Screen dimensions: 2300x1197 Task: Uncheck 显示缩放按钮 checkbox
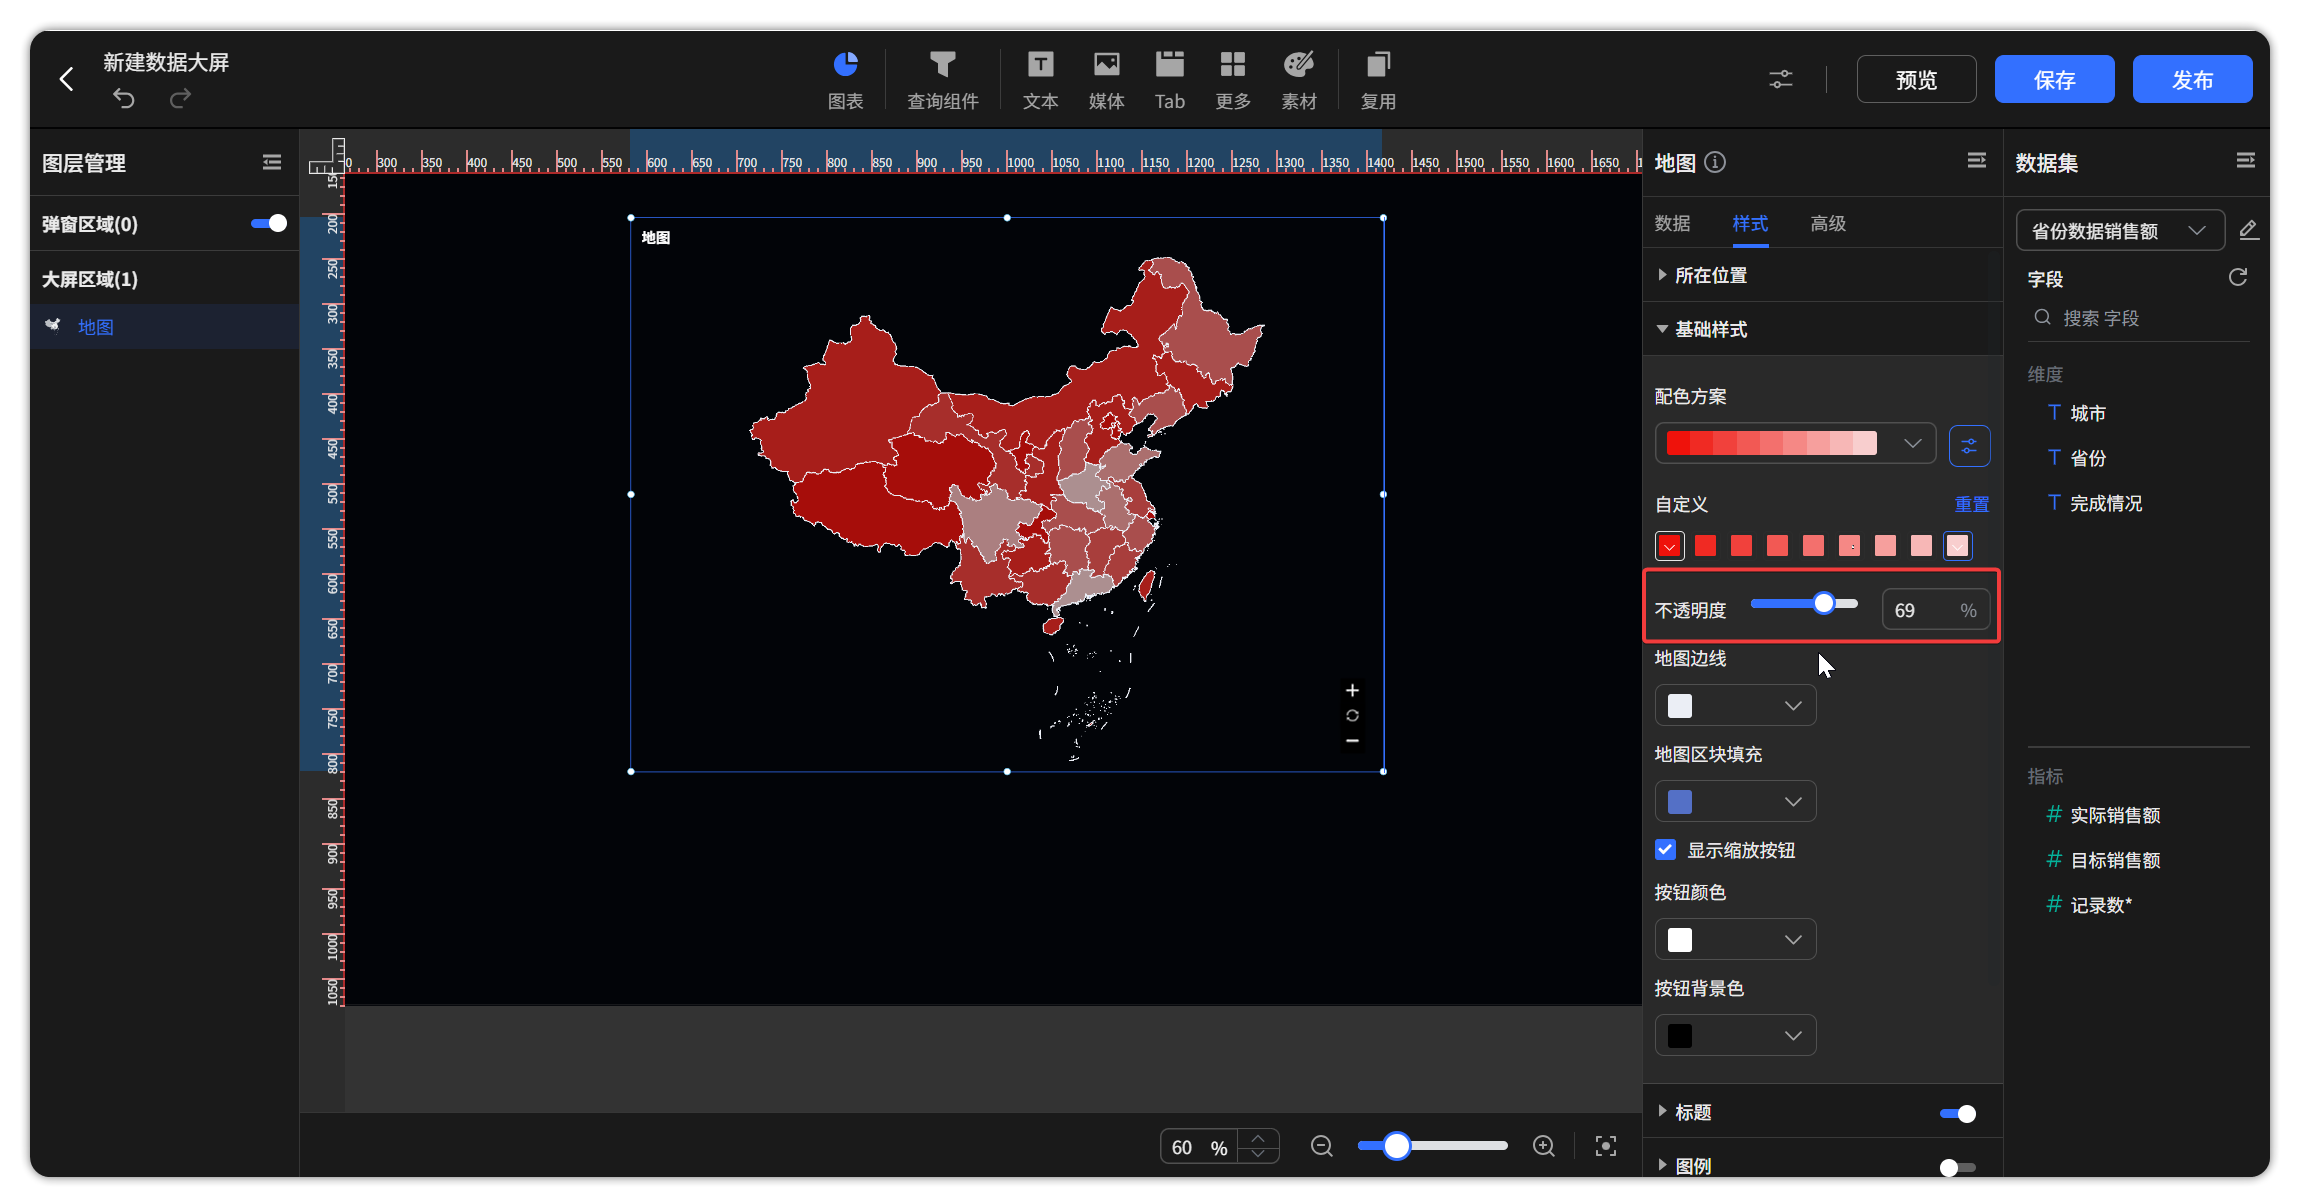1665,849
